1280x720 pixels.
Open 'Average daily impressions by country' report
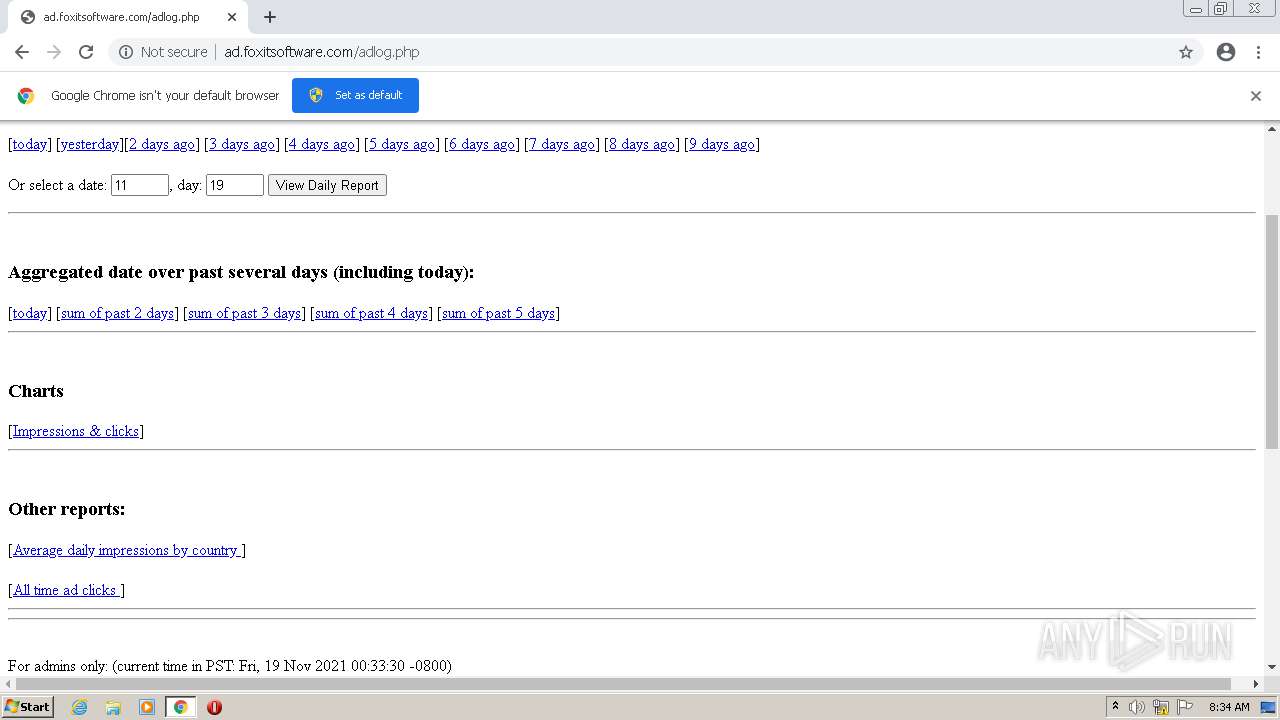[x=127, y=550]
